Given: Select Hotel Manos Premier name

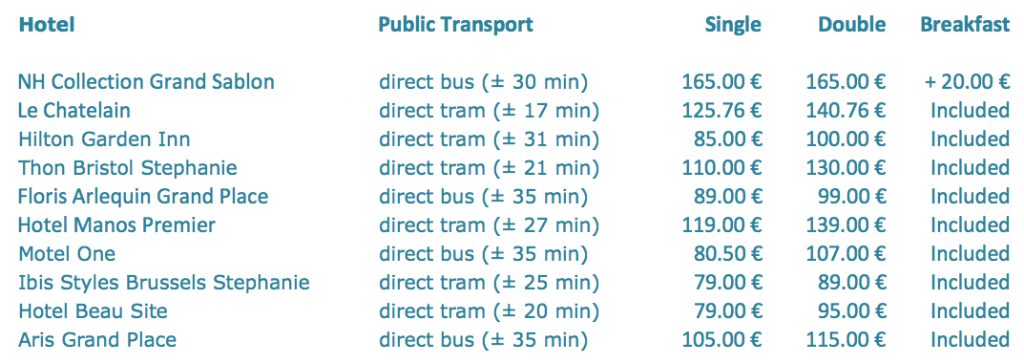Looking at the screenshot, I should pyautogui.click(x=117, y=225).
